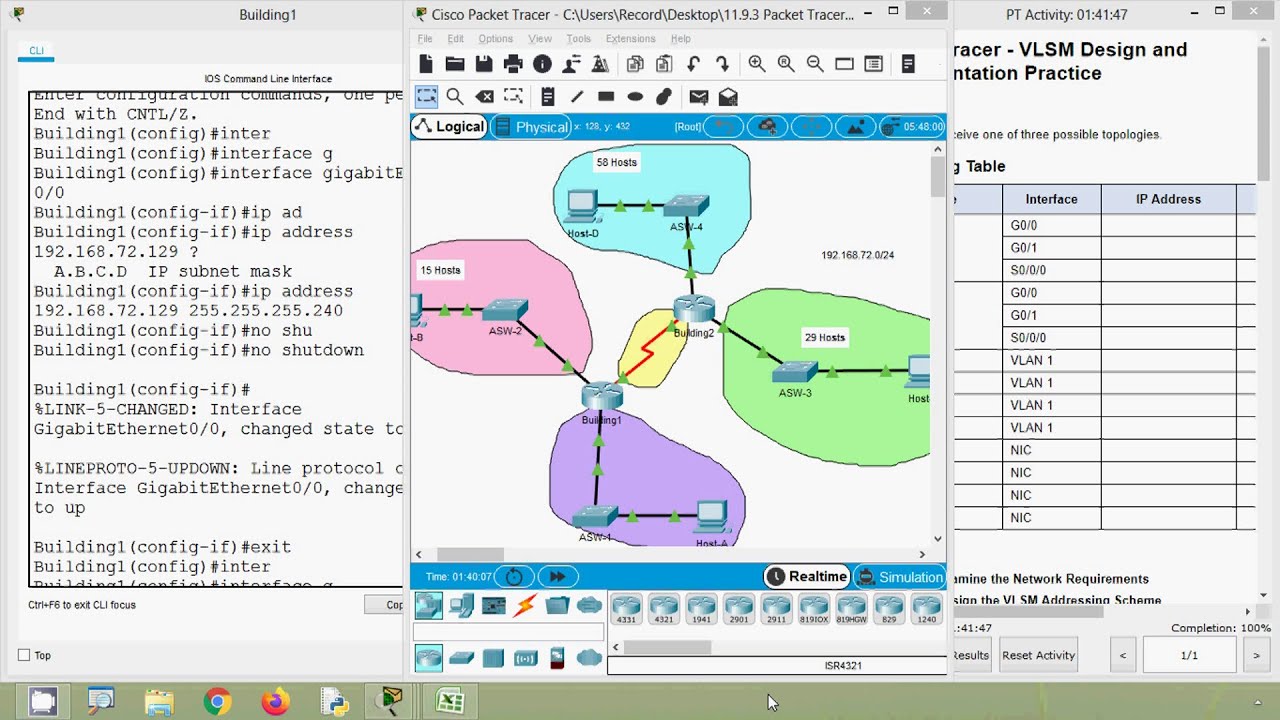Select the 4331 router model

pos(626,609)
